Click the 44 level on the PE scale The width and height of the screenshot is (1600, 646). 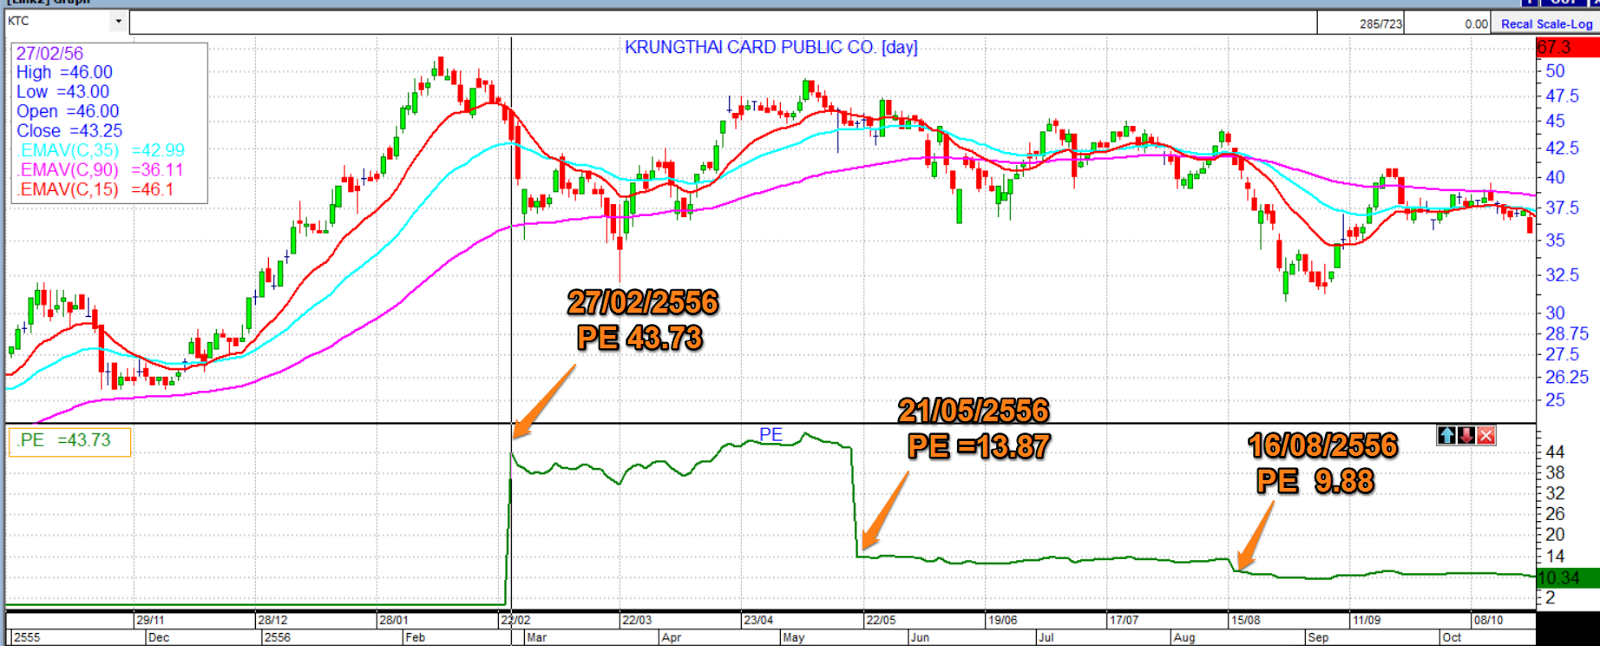(1555, 452)
